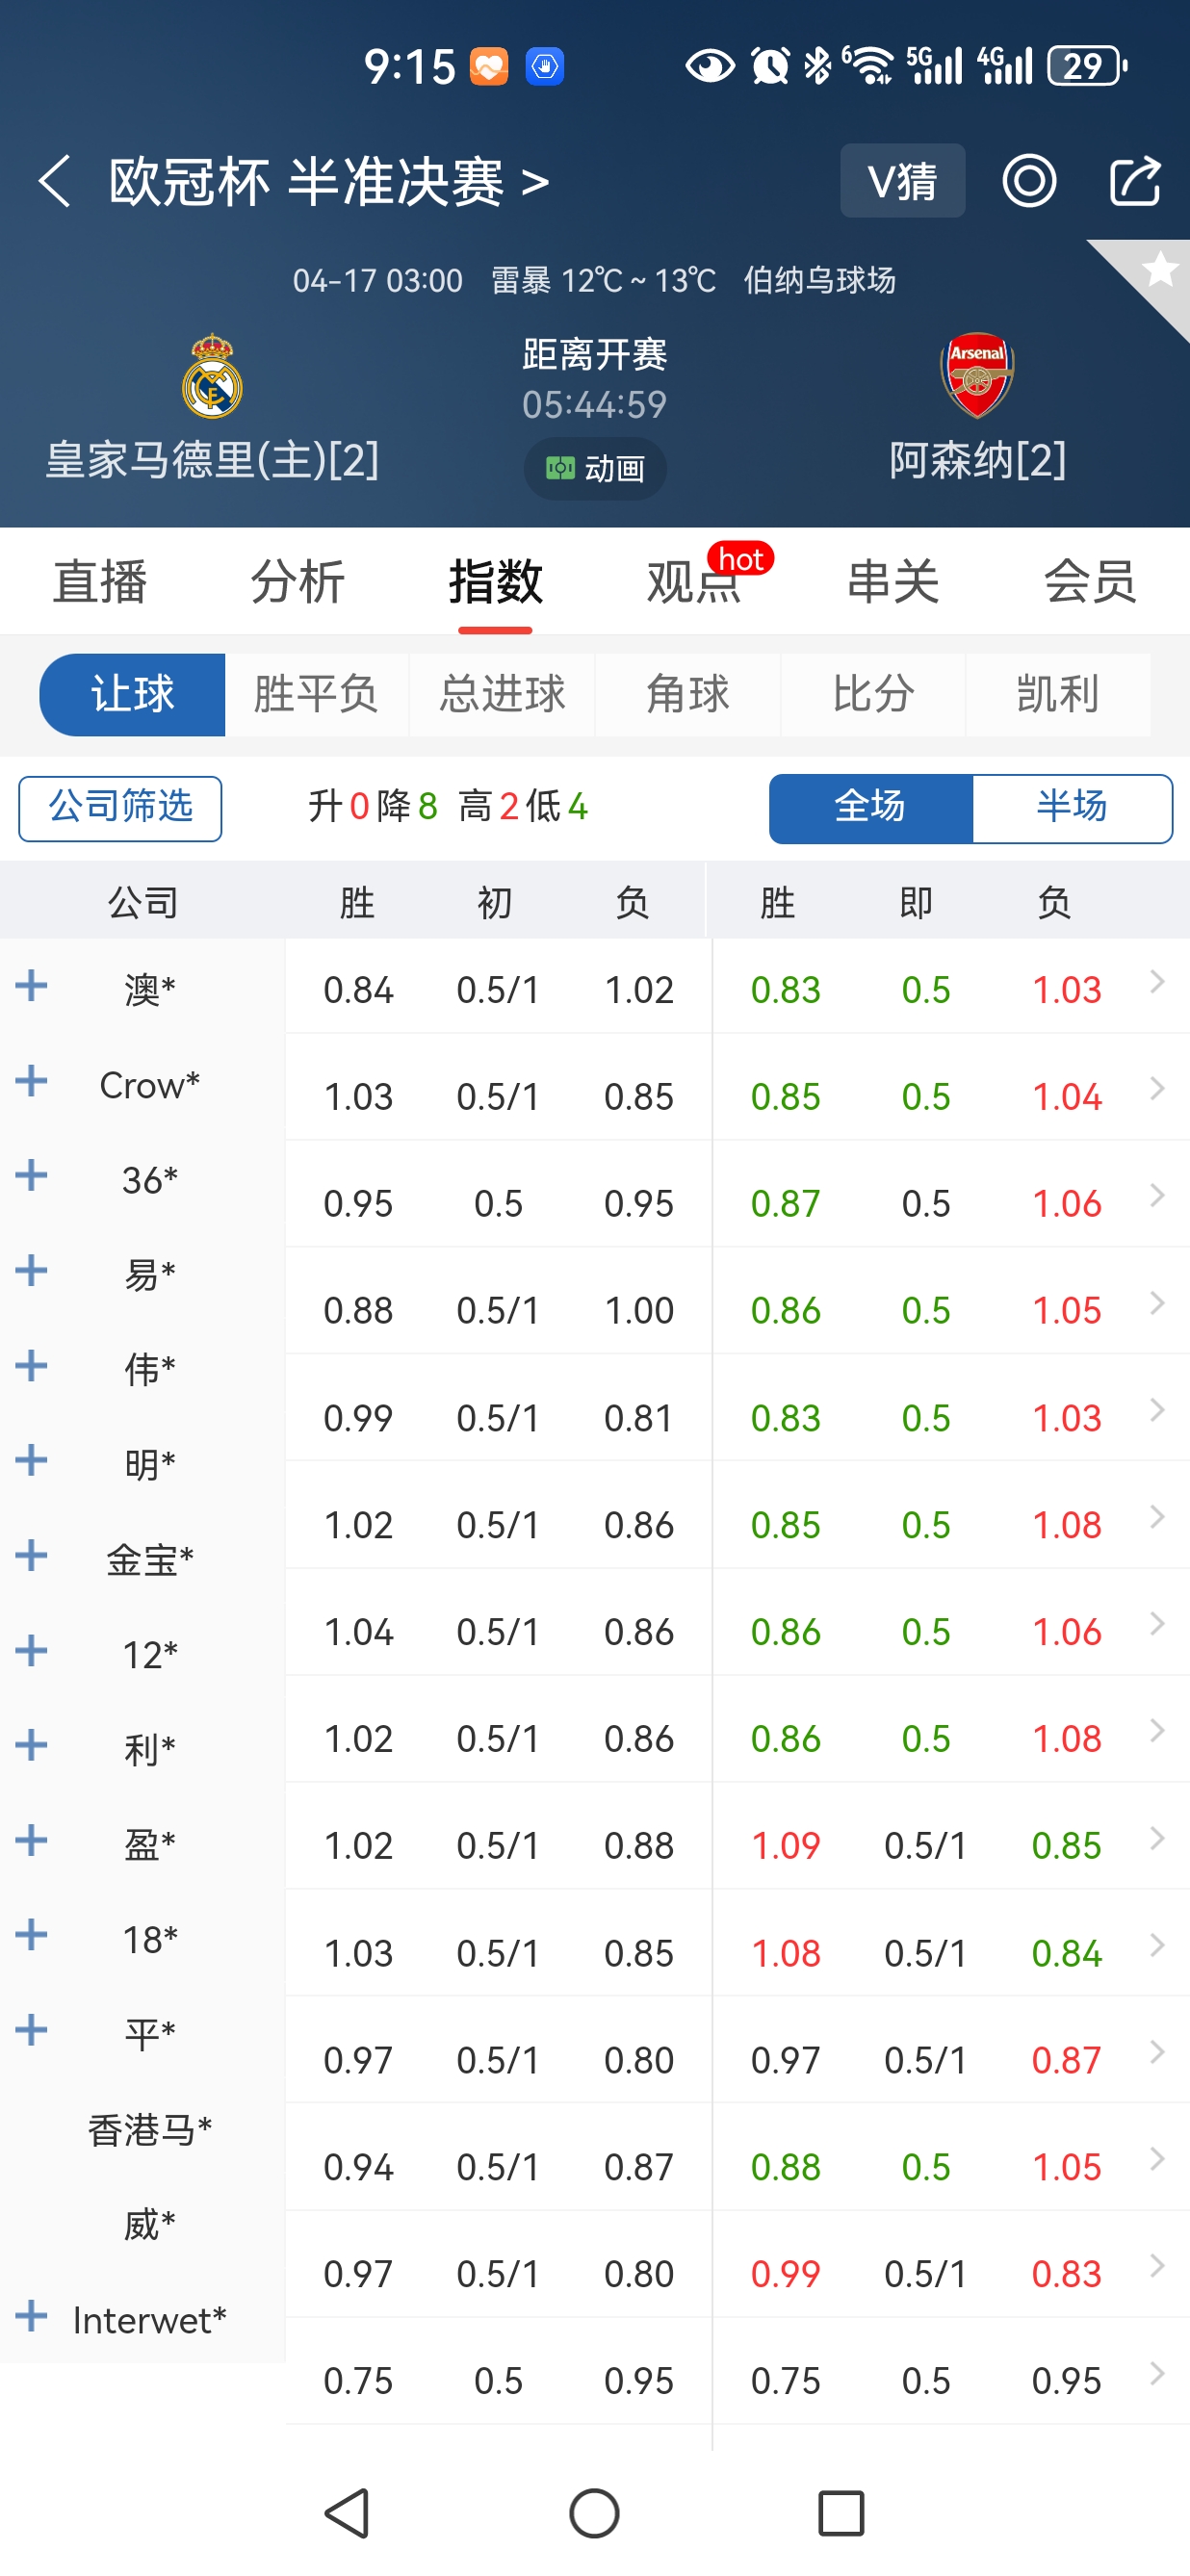Open the 会员 tab
The height and width of the screenshot is (2576, 1190).
[1091, 582]
